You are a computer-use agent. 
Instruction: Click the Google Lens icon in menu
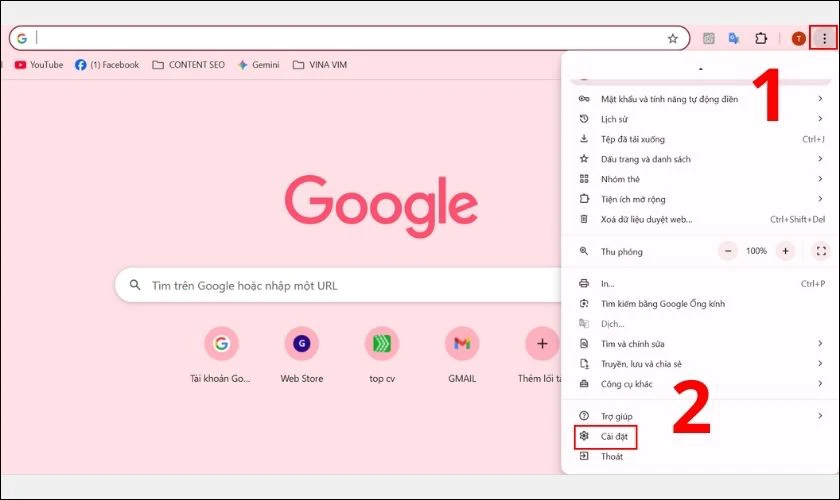(584, 303)
